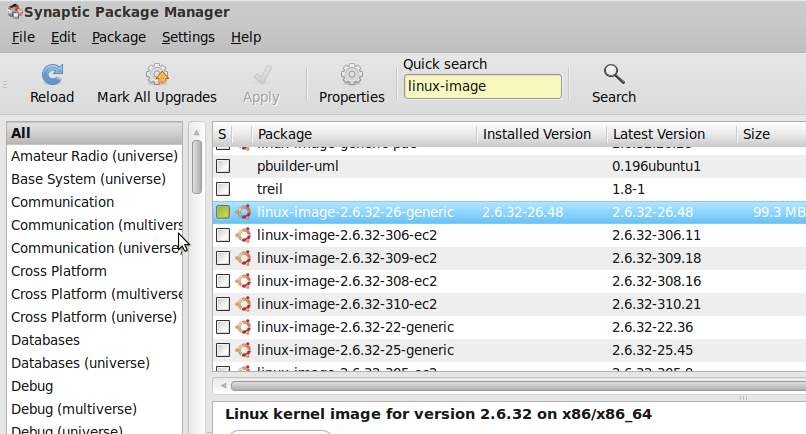
Task: Open the Edit menu
Action: click(x=63, y=37)
